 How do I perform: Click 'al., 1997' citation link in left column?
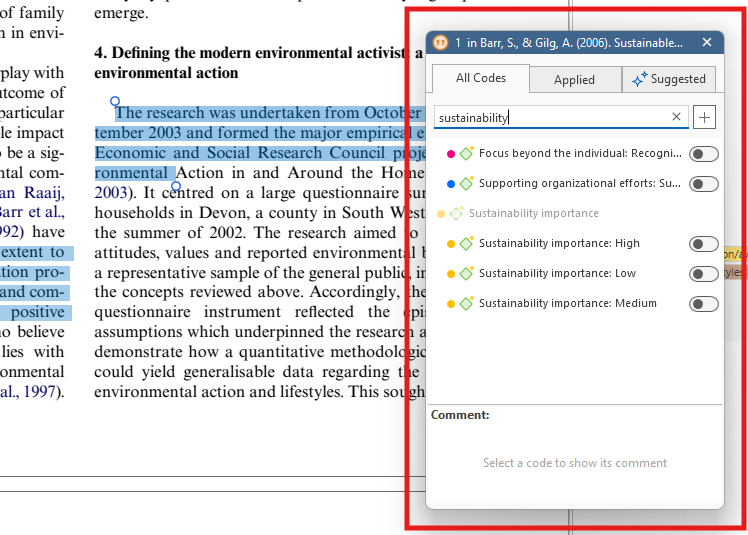[28, 392]
